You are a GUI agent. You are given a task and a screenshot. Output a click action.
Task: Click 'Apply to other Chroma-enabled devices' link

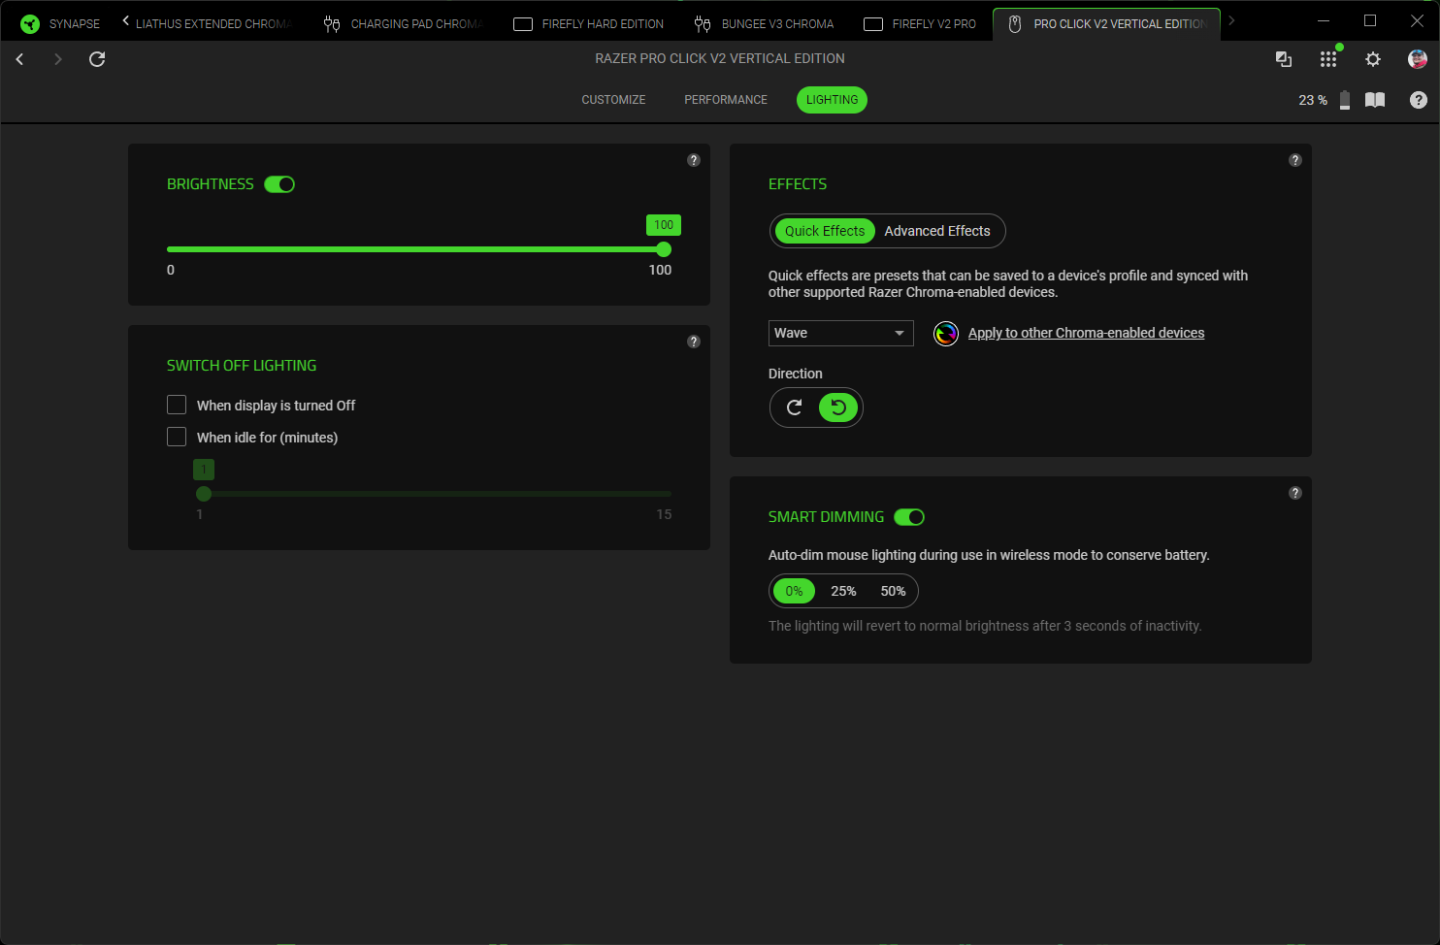1086,333
